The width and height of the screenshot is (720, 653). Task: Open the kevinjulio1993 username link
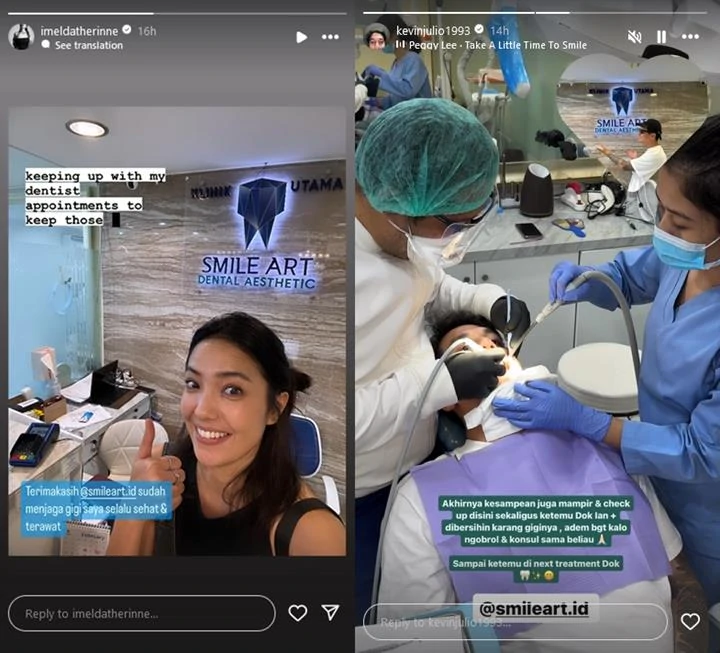click(x=433, y=31)
